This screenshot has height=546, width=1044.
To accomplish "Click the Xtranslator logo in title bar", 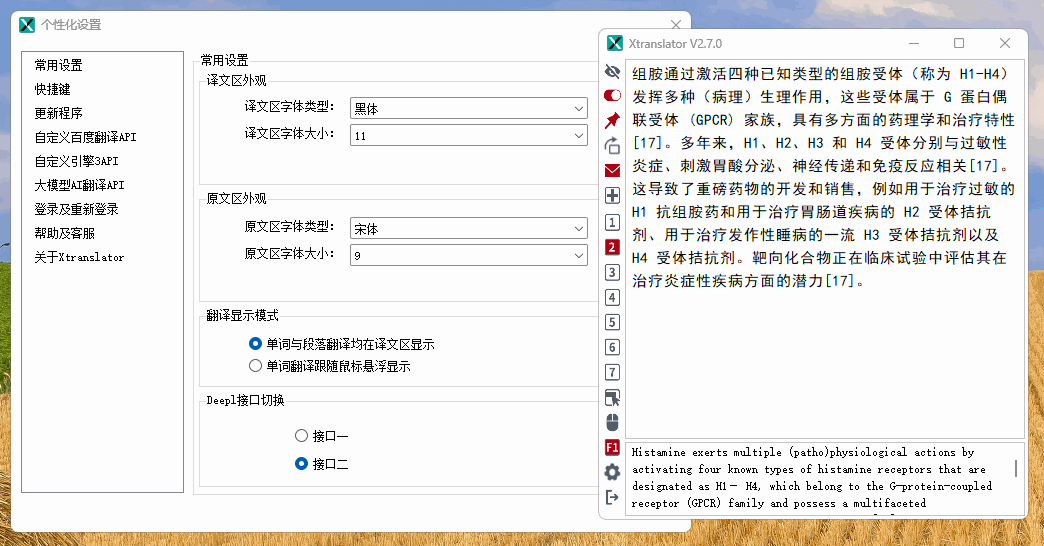I will click(x=615, y=43).
